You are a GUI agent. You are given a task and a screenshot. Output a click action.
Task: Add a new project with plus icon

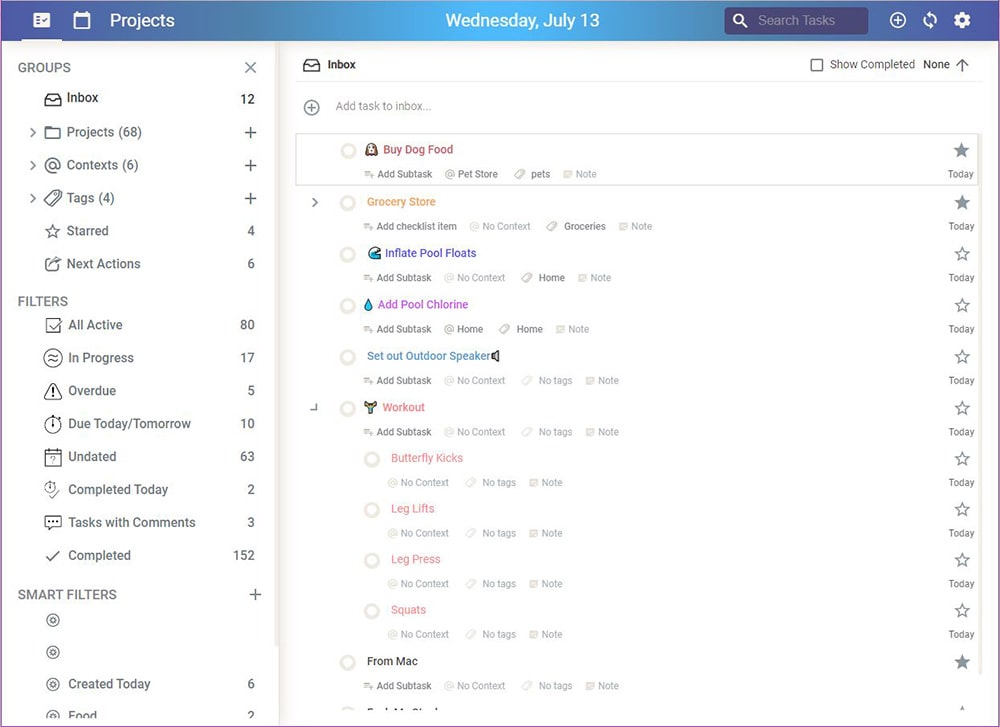click(x=250, y=132)
